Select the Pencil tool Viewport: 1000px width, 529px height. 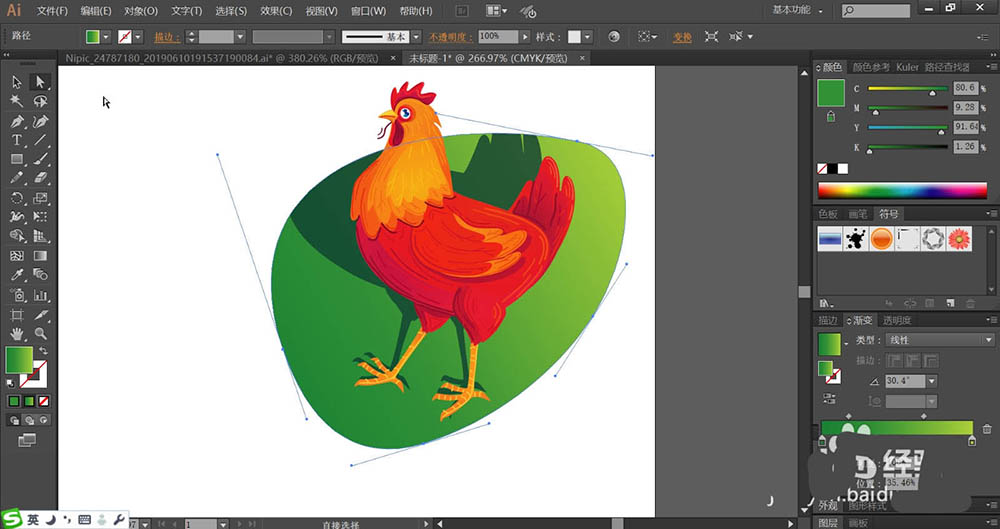(17, 178)
